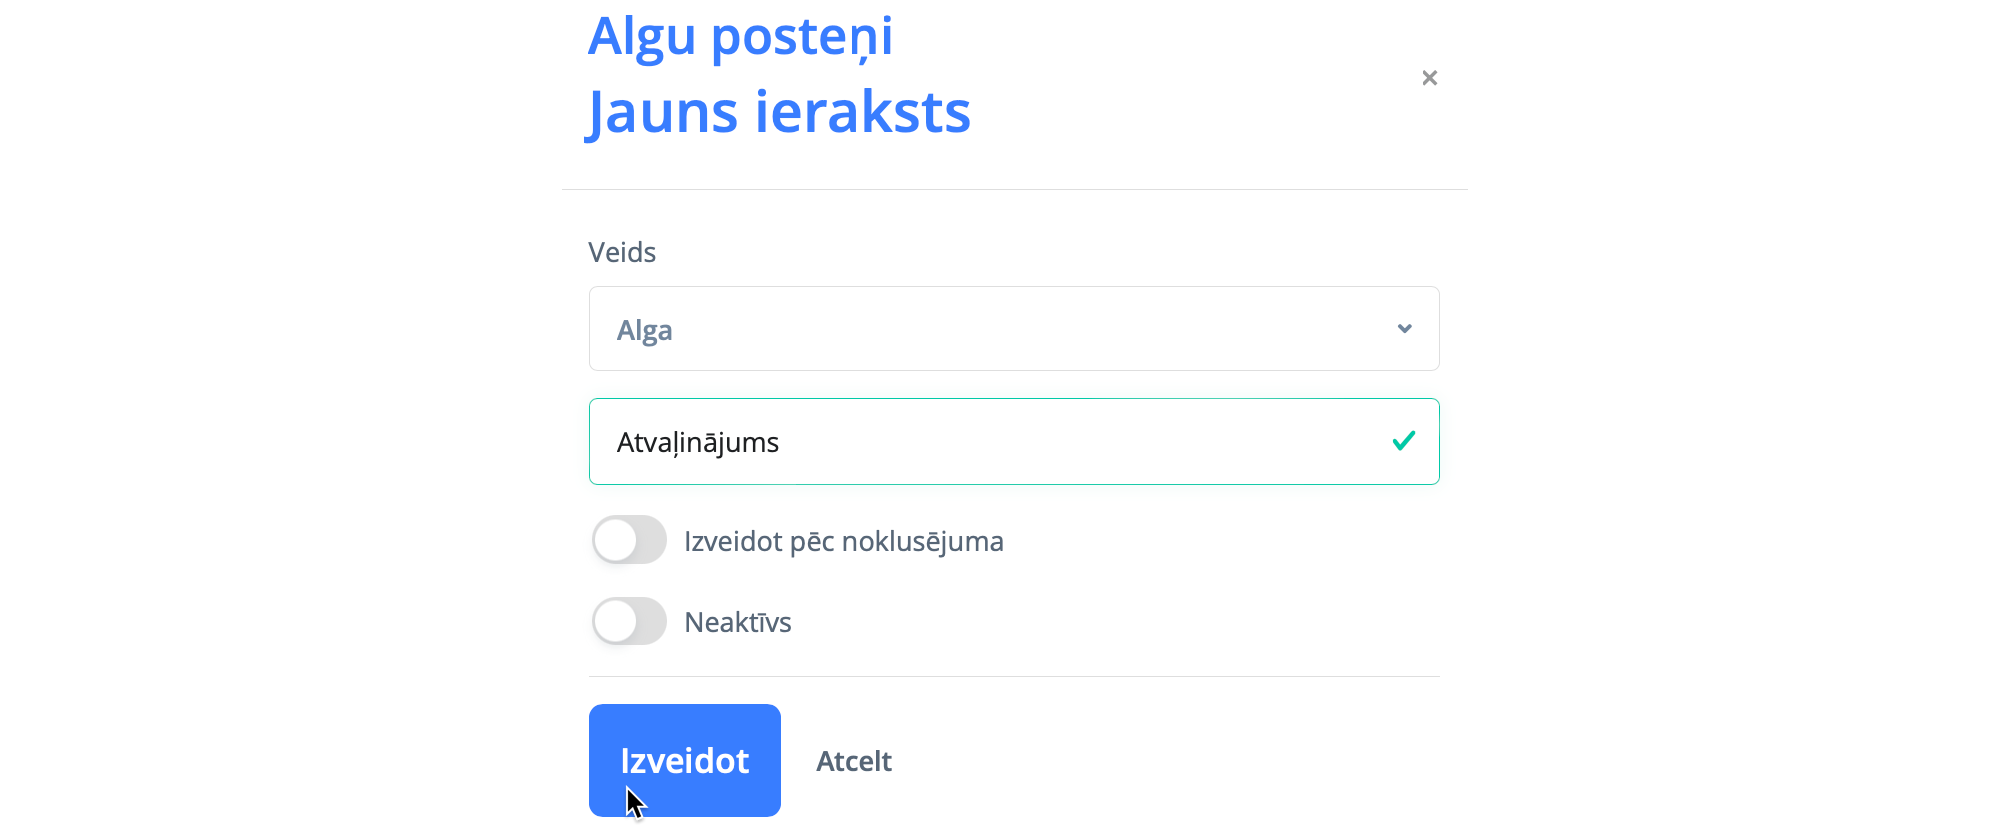Click the Algu posteņi heading
2014x832 pixels.
740,36
